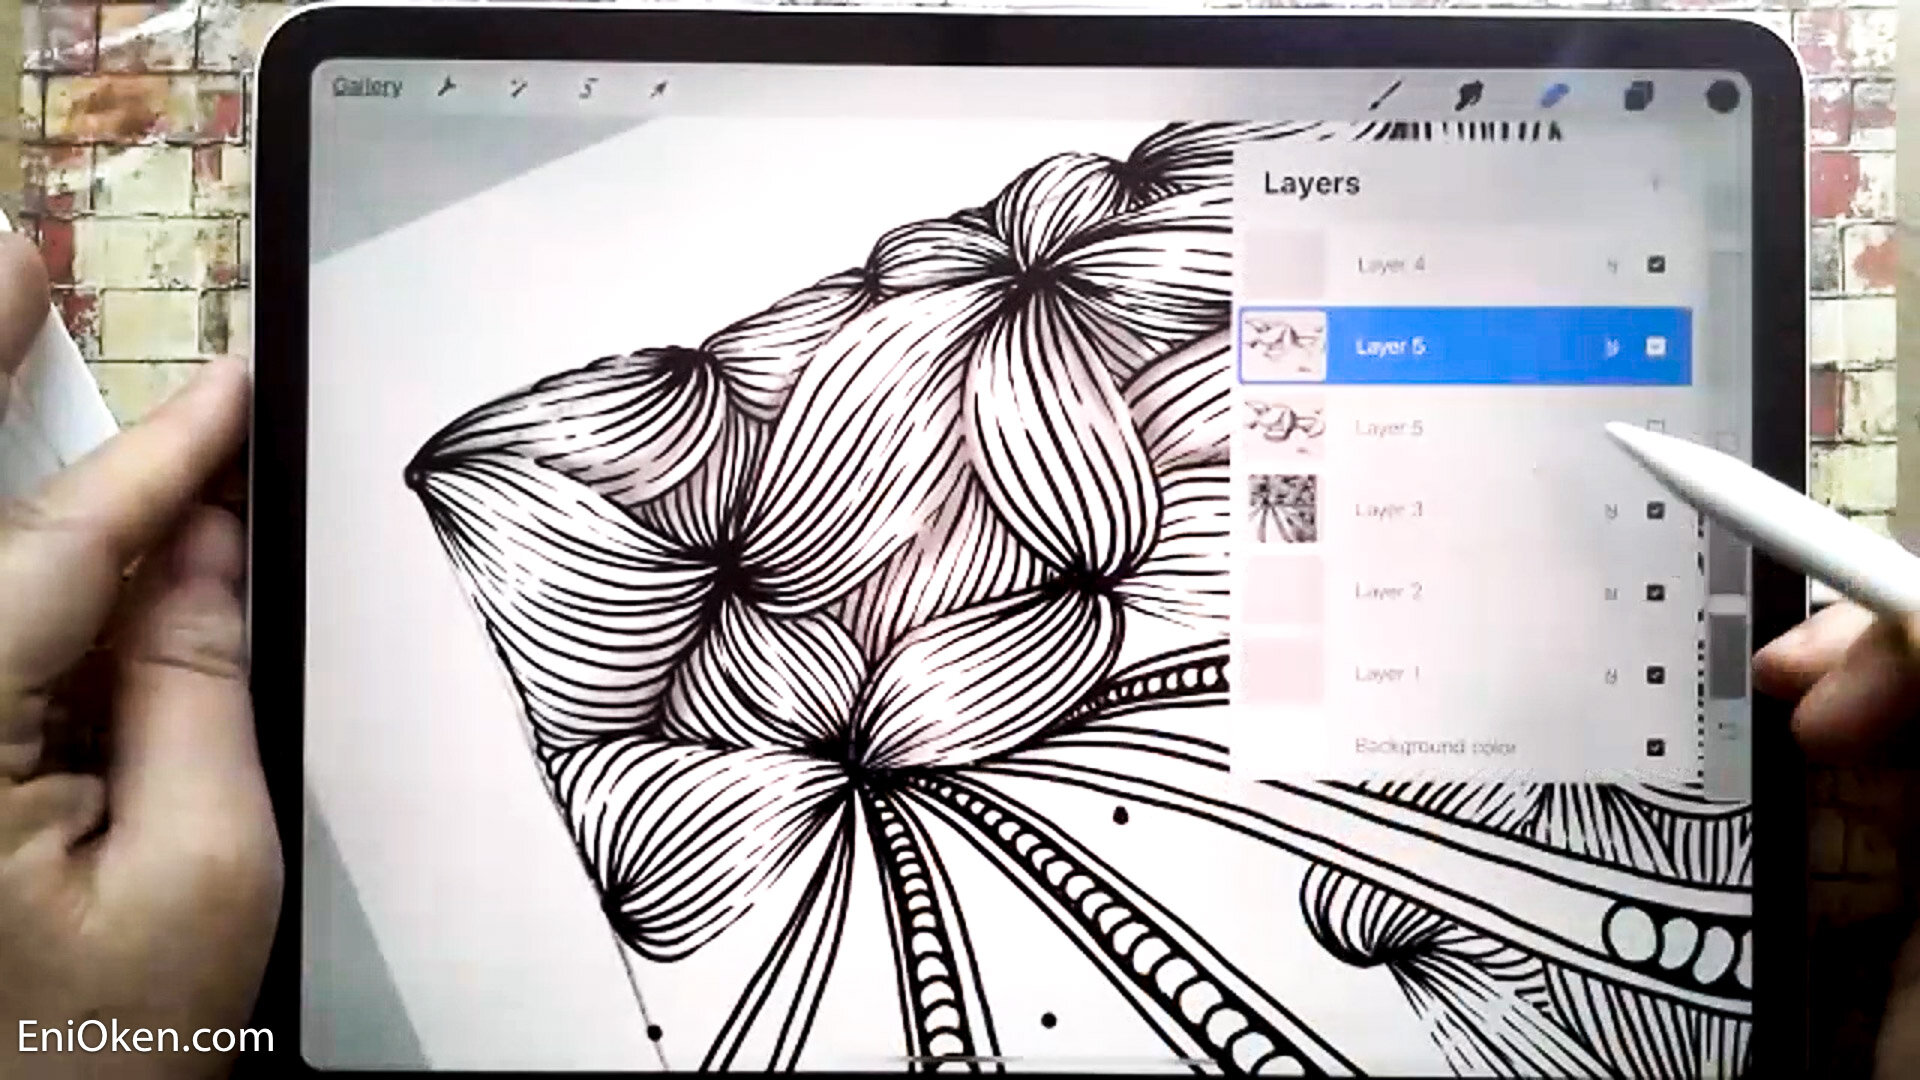
Task: Toggle Layer 3 visibility checkbox
Action: [x=1655, y=511]
